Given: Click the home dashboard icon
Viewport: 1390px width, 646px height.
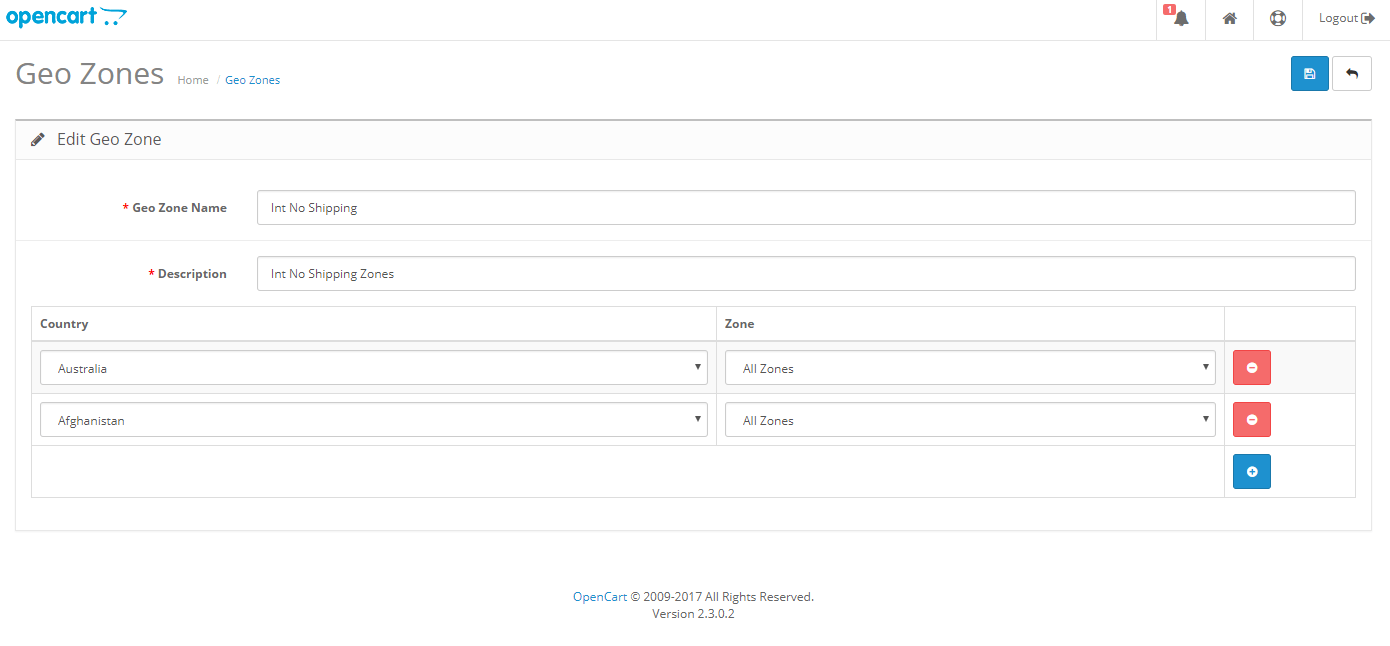Looking at the screenshot, I should coord(1229,19).
